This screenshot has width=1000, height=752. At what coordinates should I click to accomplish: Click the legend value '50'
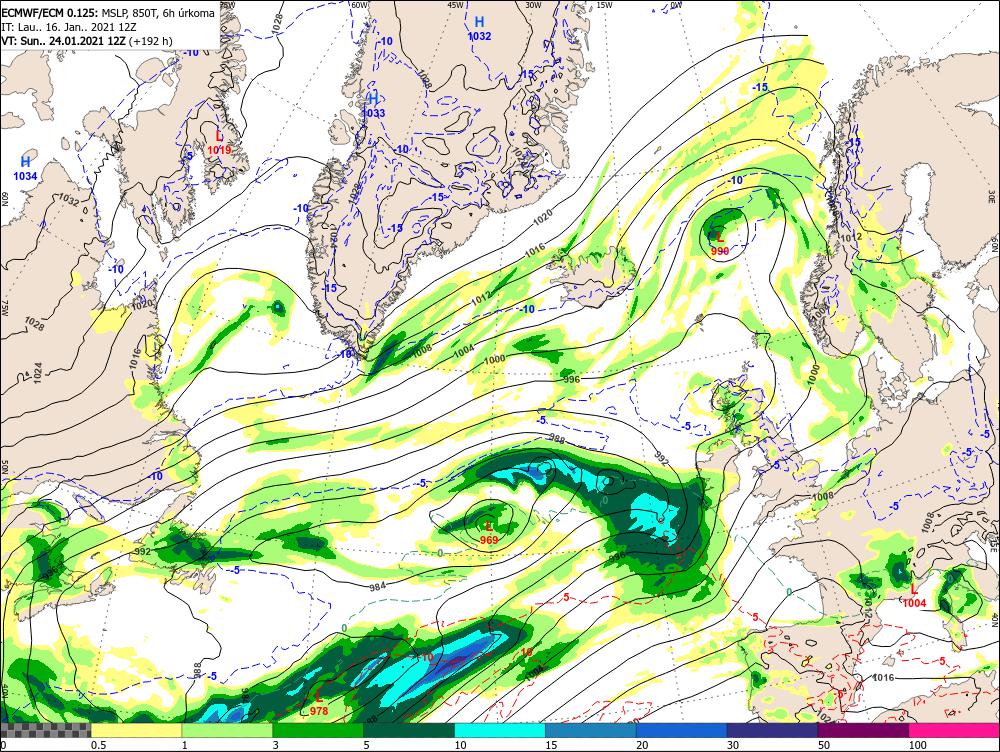tap(824, 745)
